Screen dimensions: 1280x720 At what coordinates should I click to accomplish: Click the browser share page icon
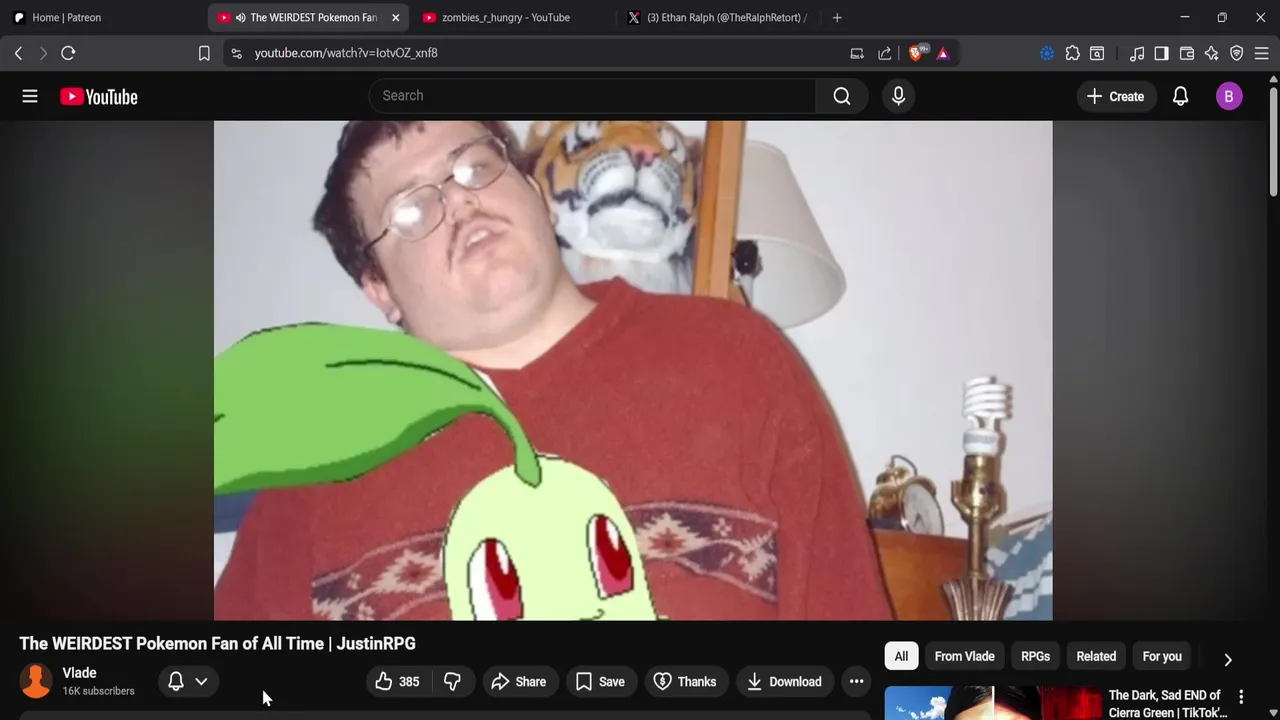885,53
